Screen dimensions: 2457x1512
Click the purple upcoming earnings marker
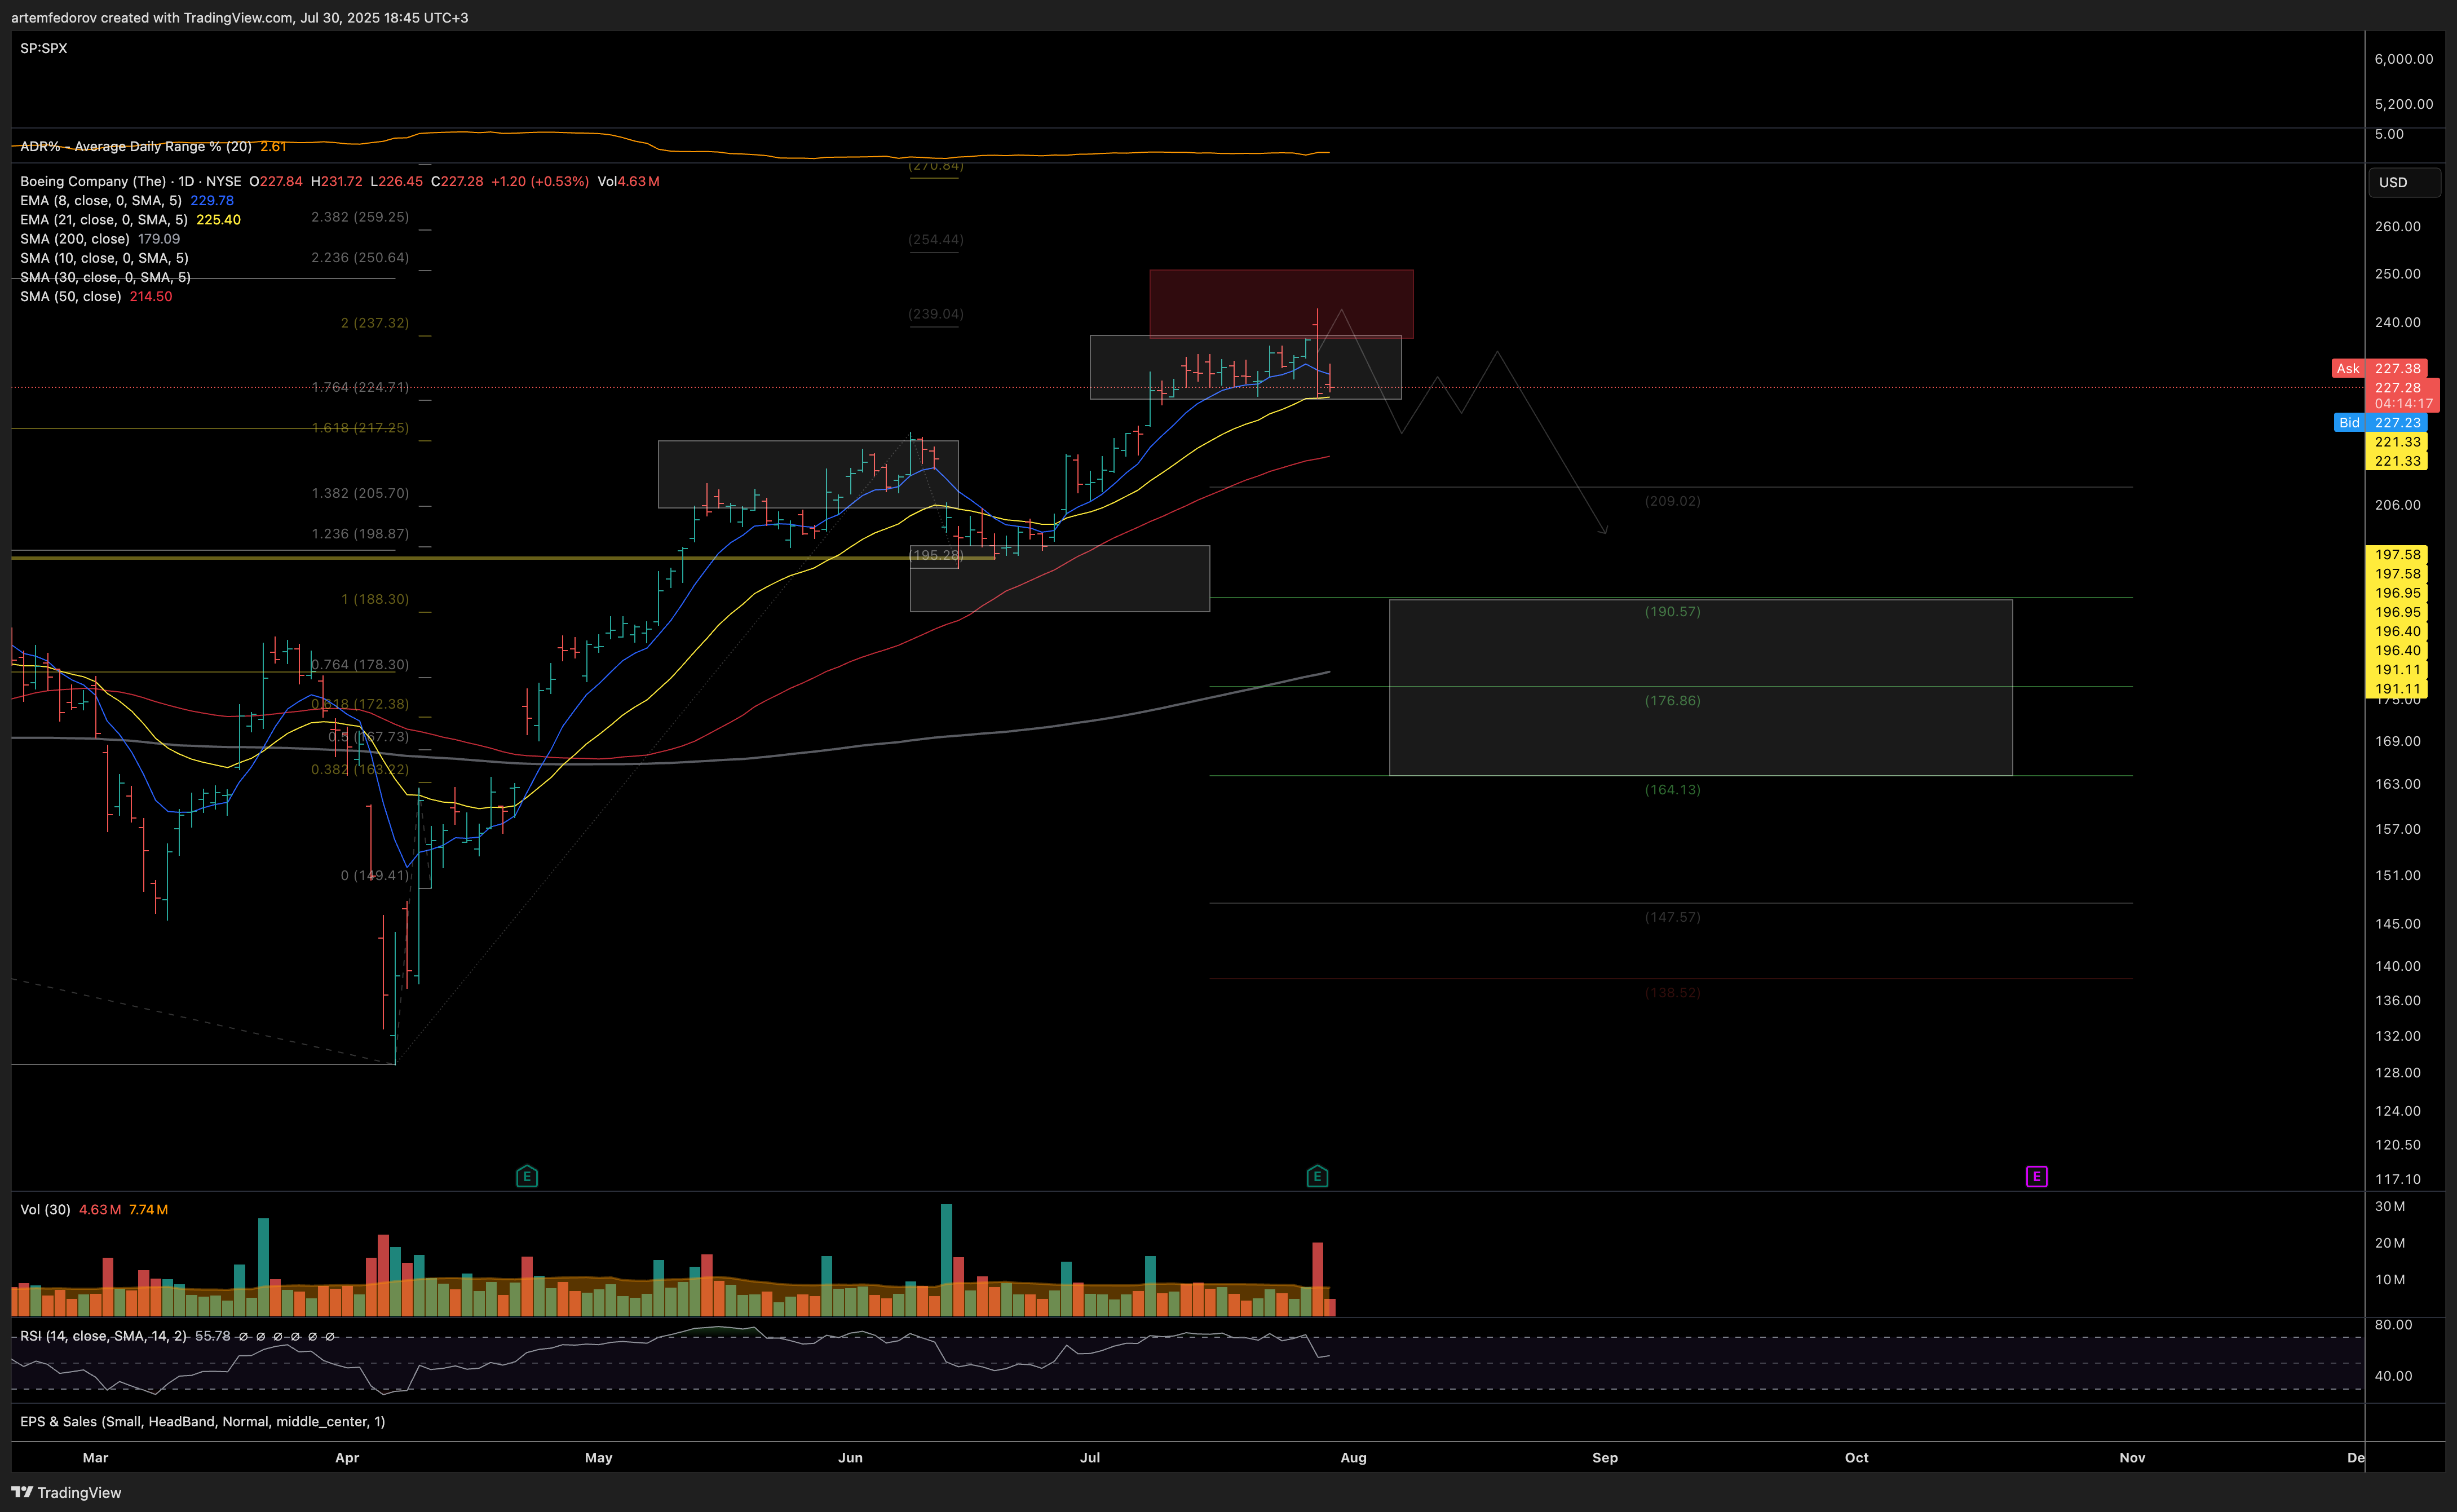(2036, 1176)
